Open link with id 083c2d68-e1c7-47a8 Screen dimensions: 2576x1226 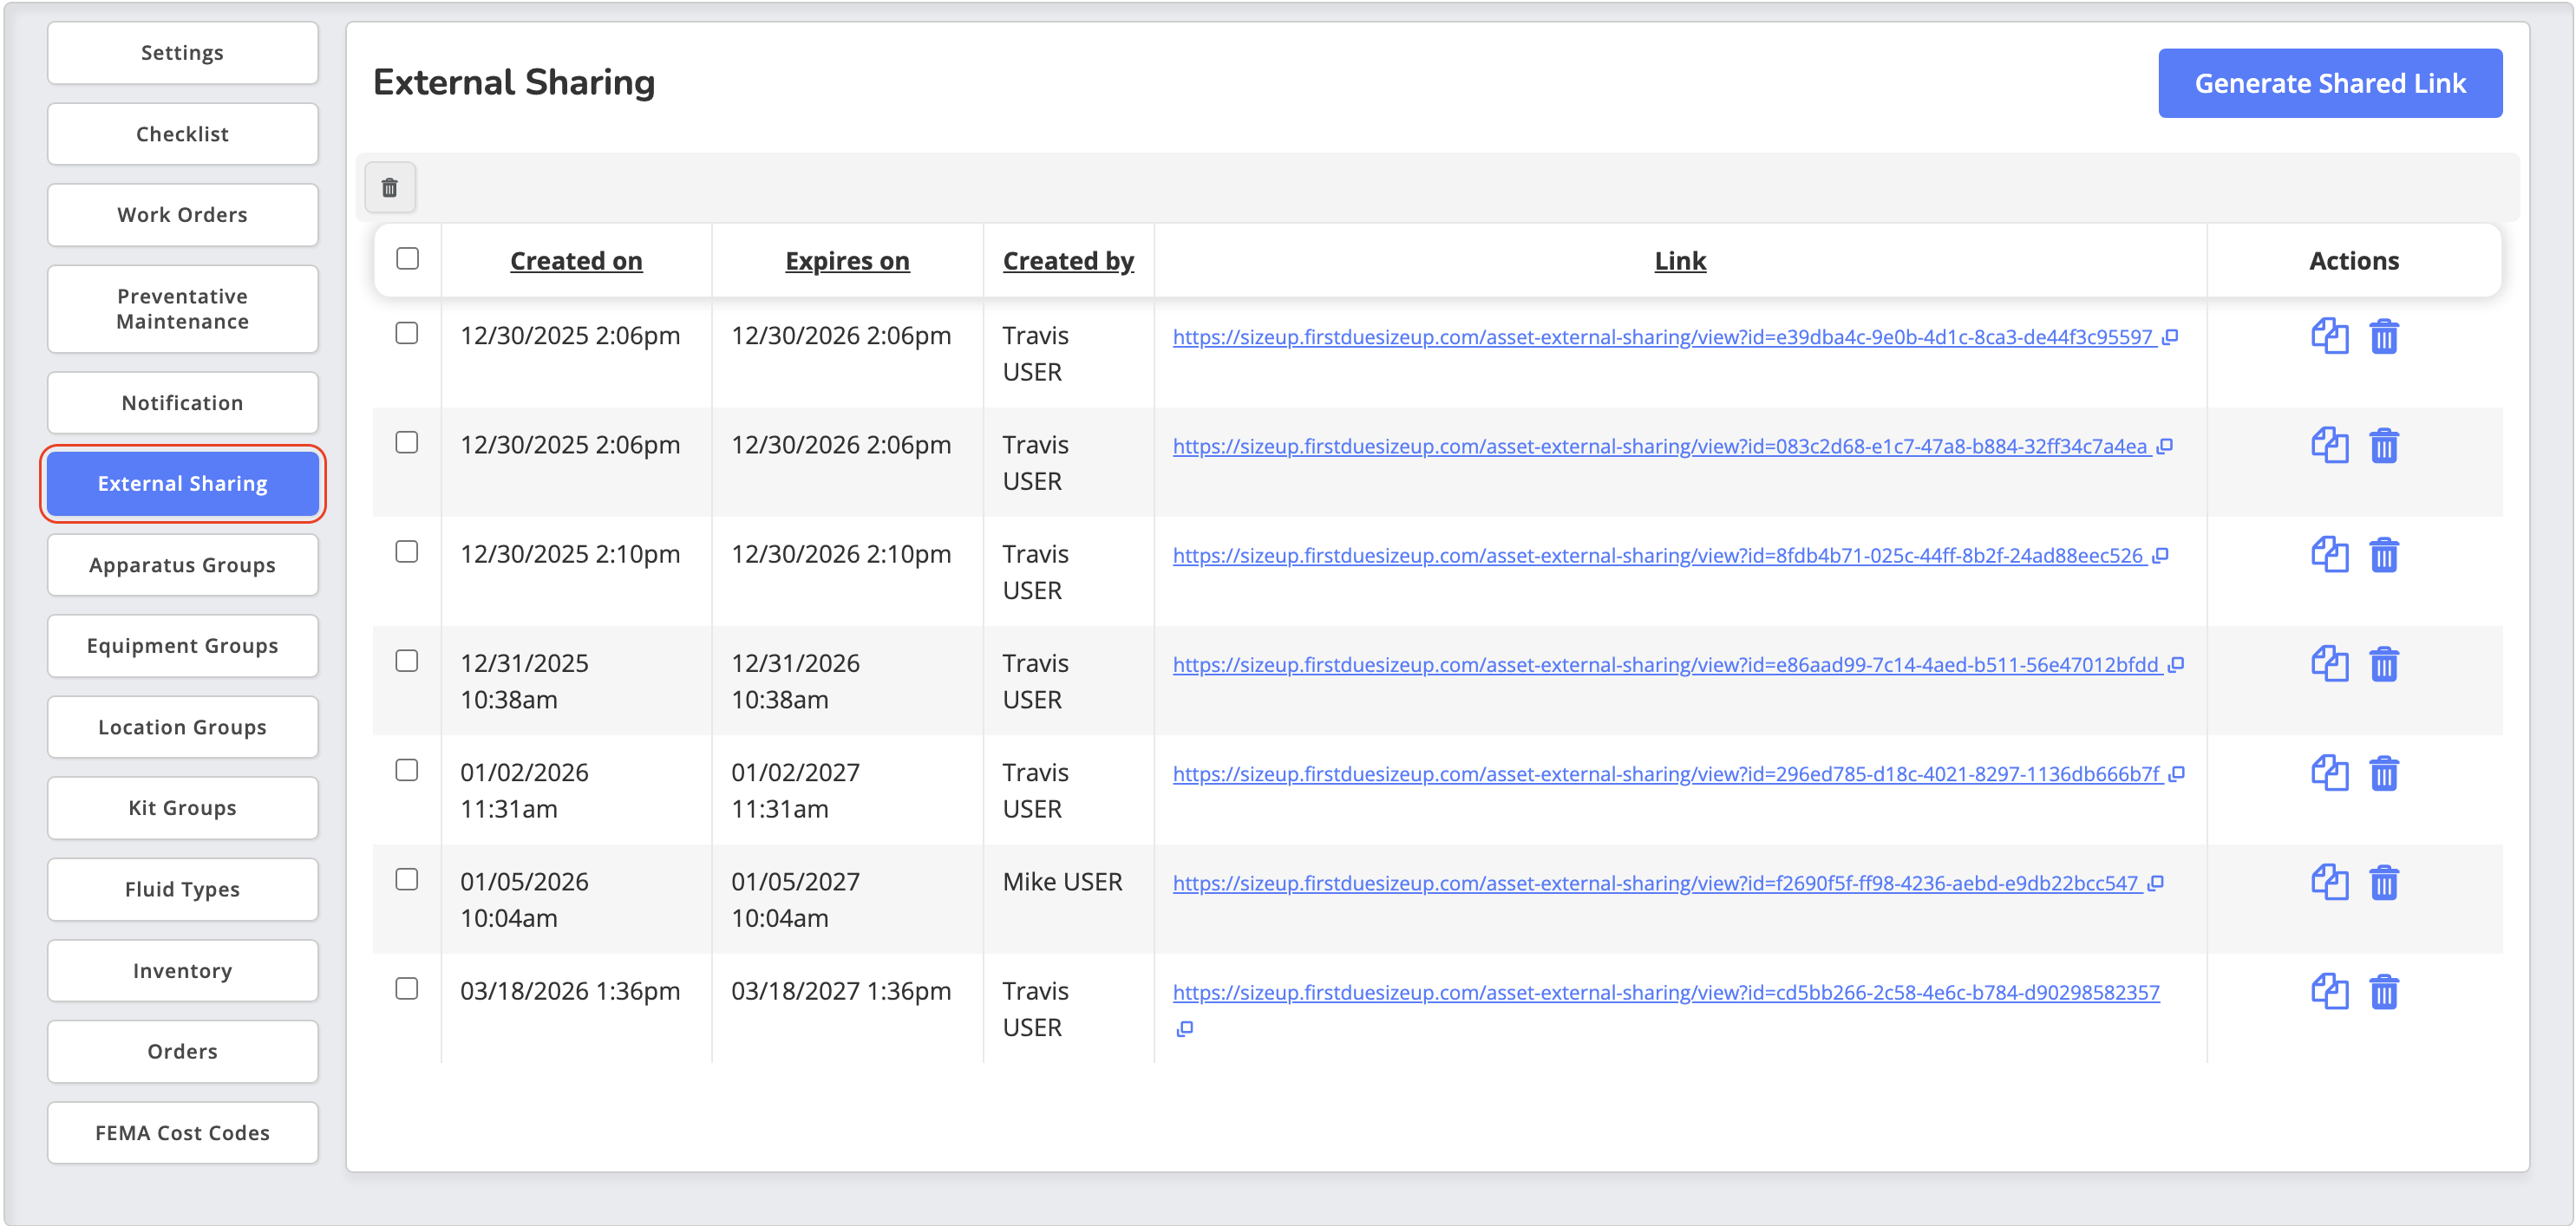1660,446
